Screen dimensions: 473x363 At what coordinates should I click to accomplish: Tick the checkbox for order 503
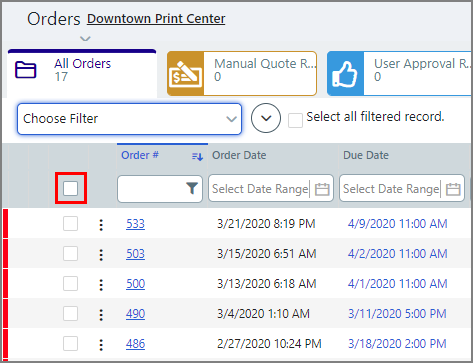coord(70,254)
